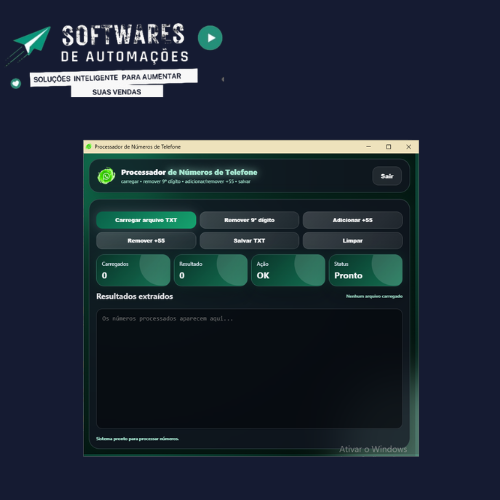Click the Remover +55 button
This screenshot has width=500, height=500.
146,241
